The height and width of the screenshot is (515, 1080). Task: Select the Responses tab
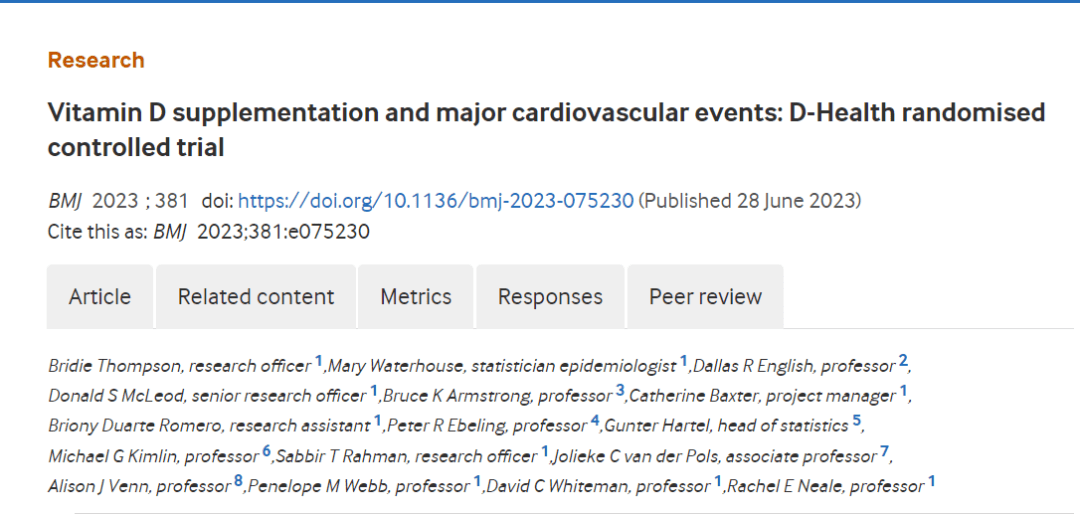coord(550,297)
